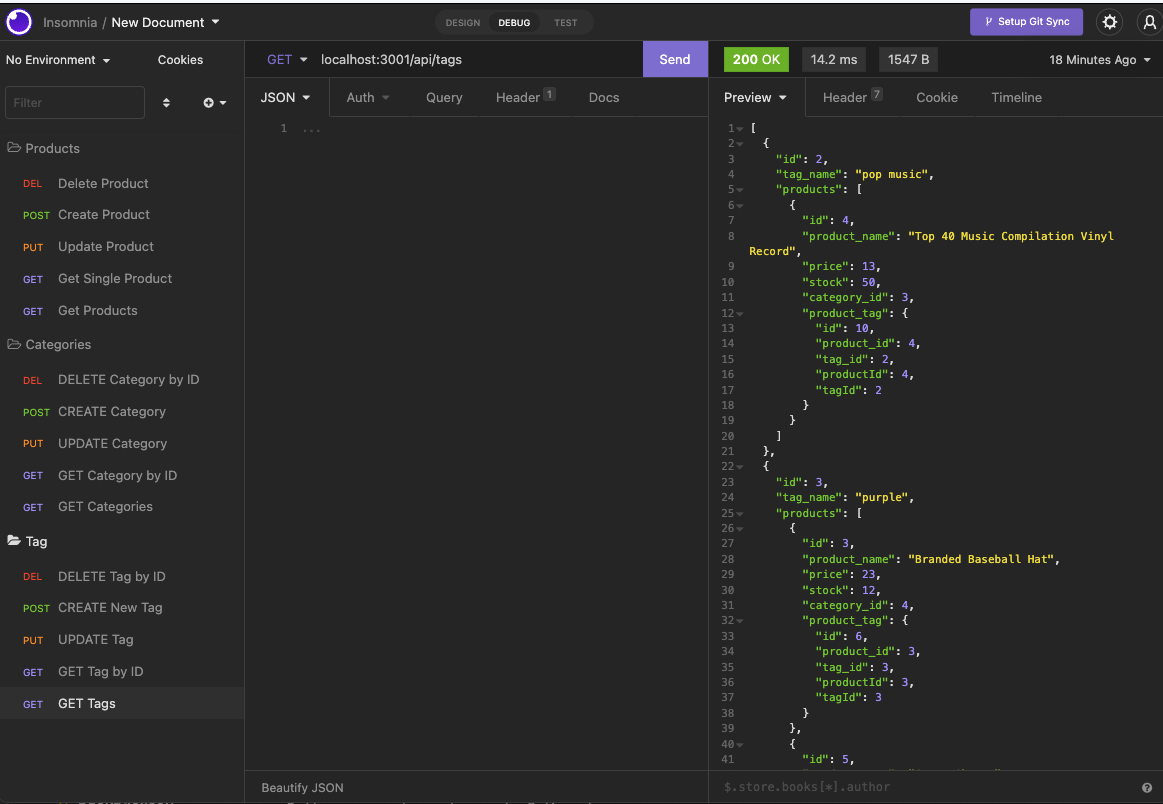Open the Preview mode dropdown
Viewport: 1163px width, 804px height.
[x=756, y=97]
